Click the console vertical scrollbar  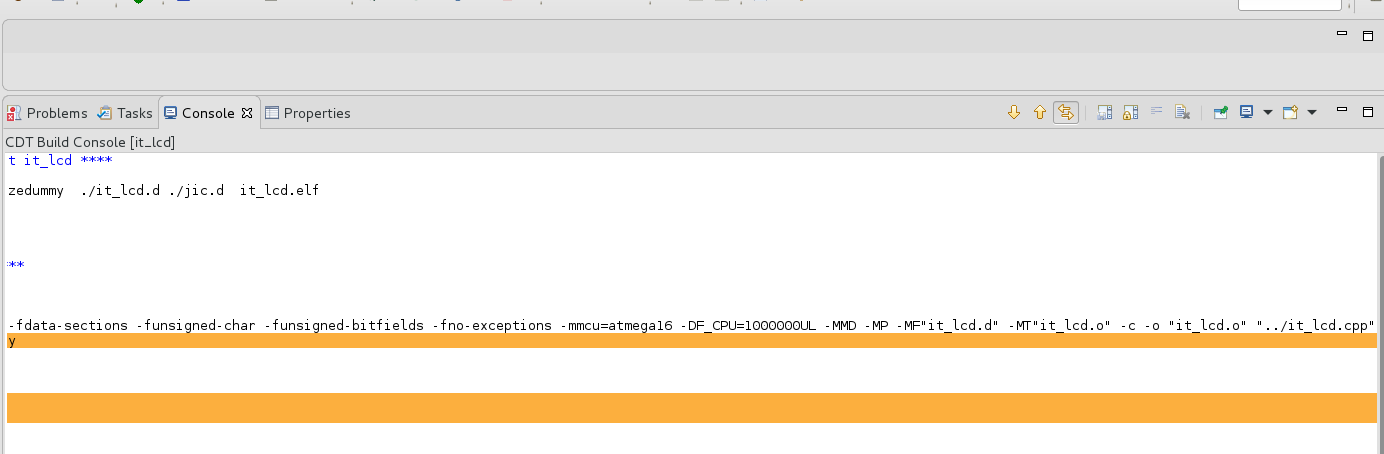click(1380, 303)
